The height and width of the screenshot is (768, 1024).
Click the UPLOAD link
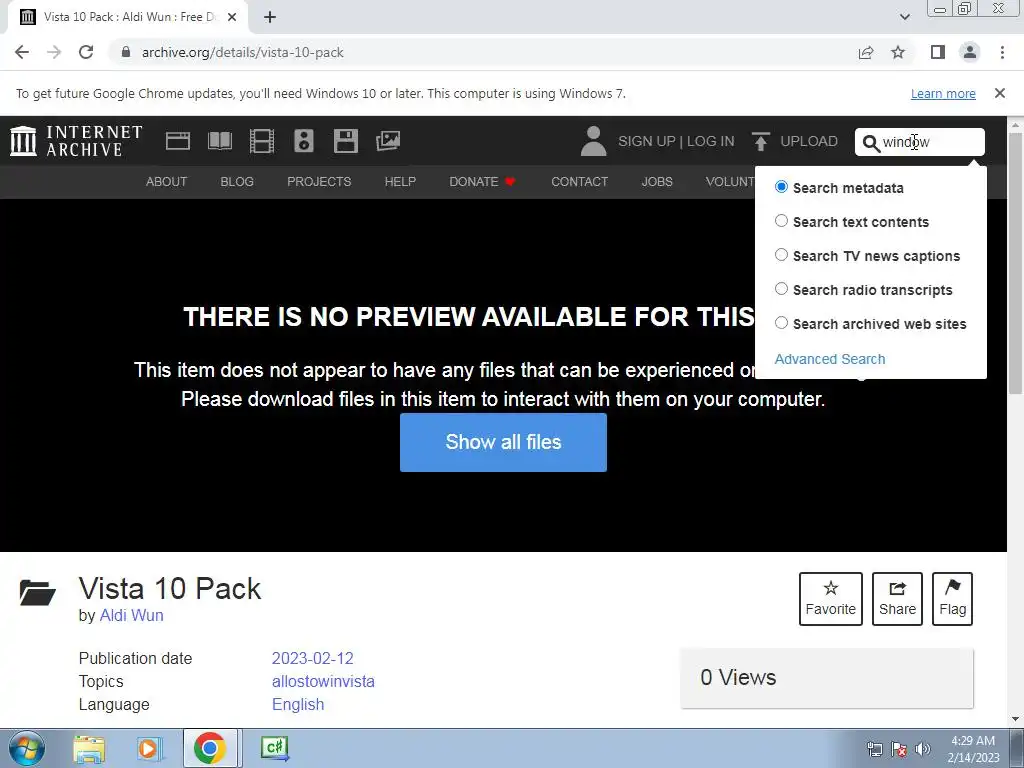click(808, 141)
